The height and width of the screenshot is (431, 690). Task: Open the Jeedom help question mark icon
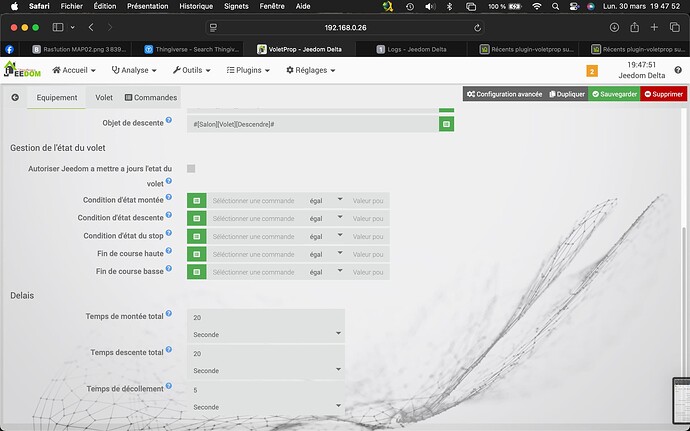click(678, 70)
